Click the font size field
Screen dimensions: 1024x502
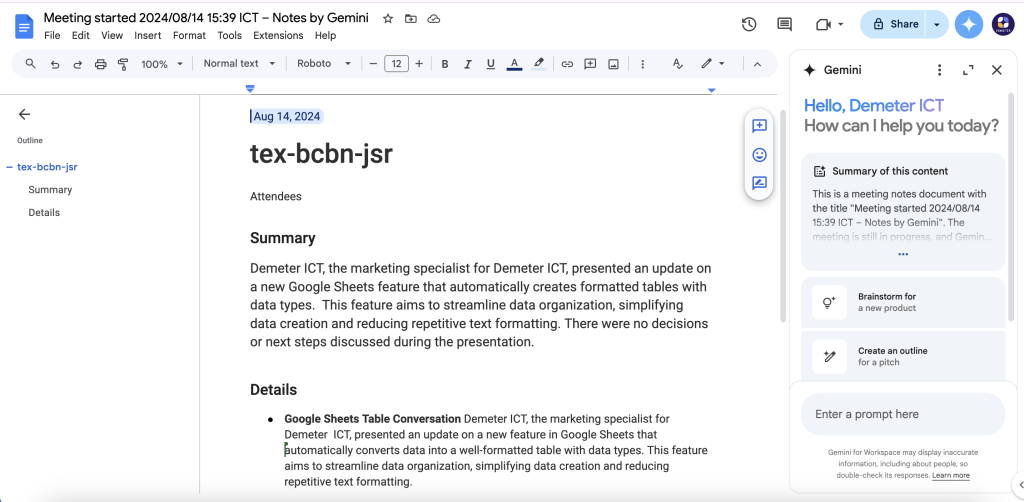(x=396, y=64)
